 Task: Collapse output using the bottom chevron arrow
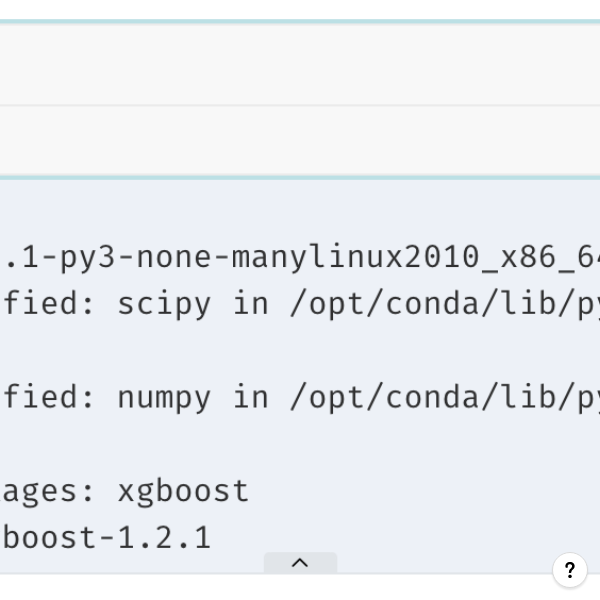(x=300, y=562)
